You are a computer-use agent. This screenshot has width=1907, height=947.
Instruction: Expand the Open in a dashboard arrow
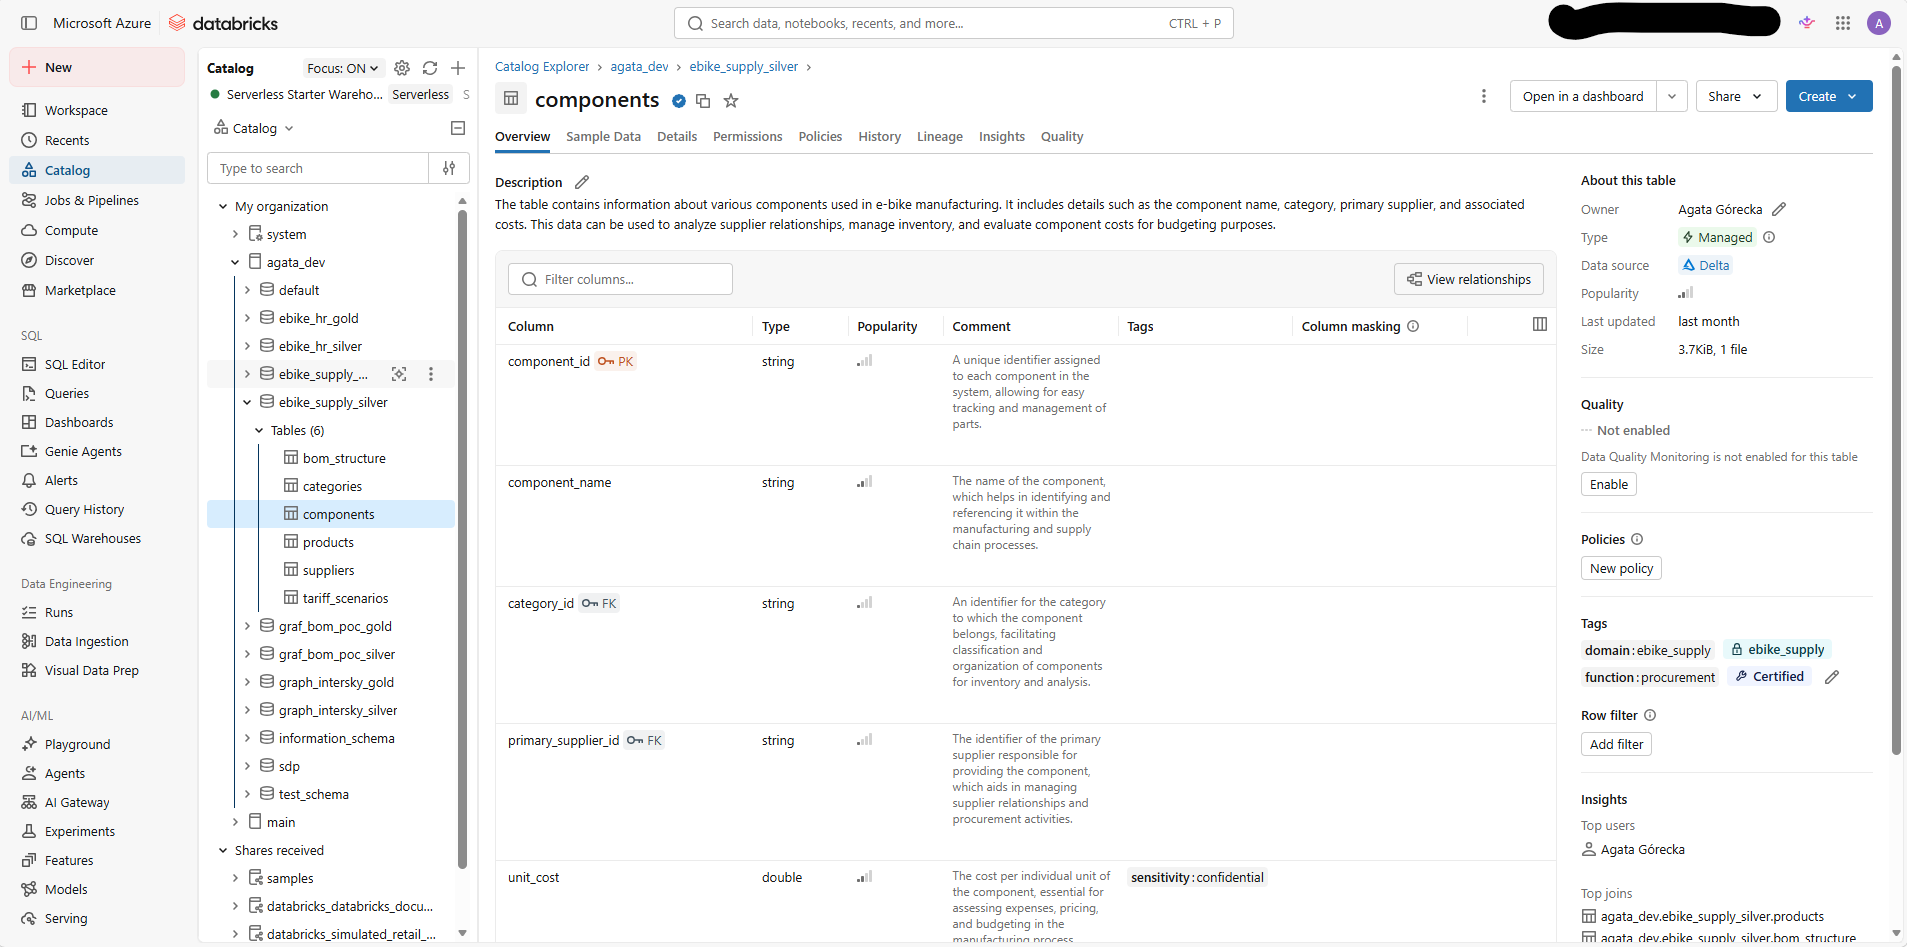1672,96
